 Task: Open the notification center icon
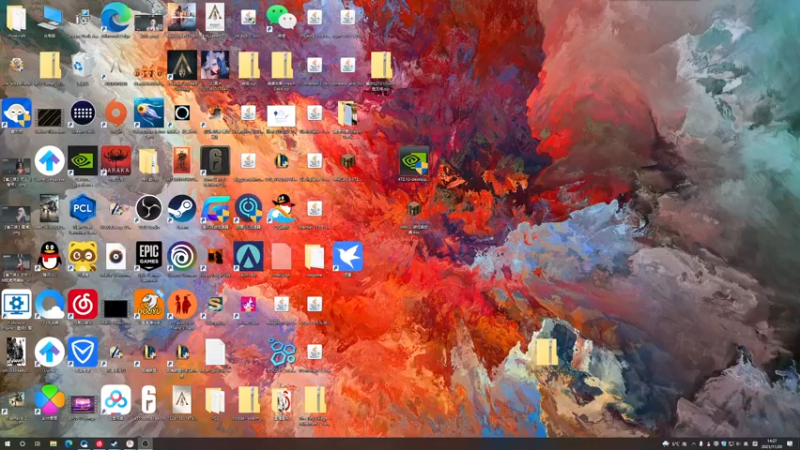[x=790, y=444]
